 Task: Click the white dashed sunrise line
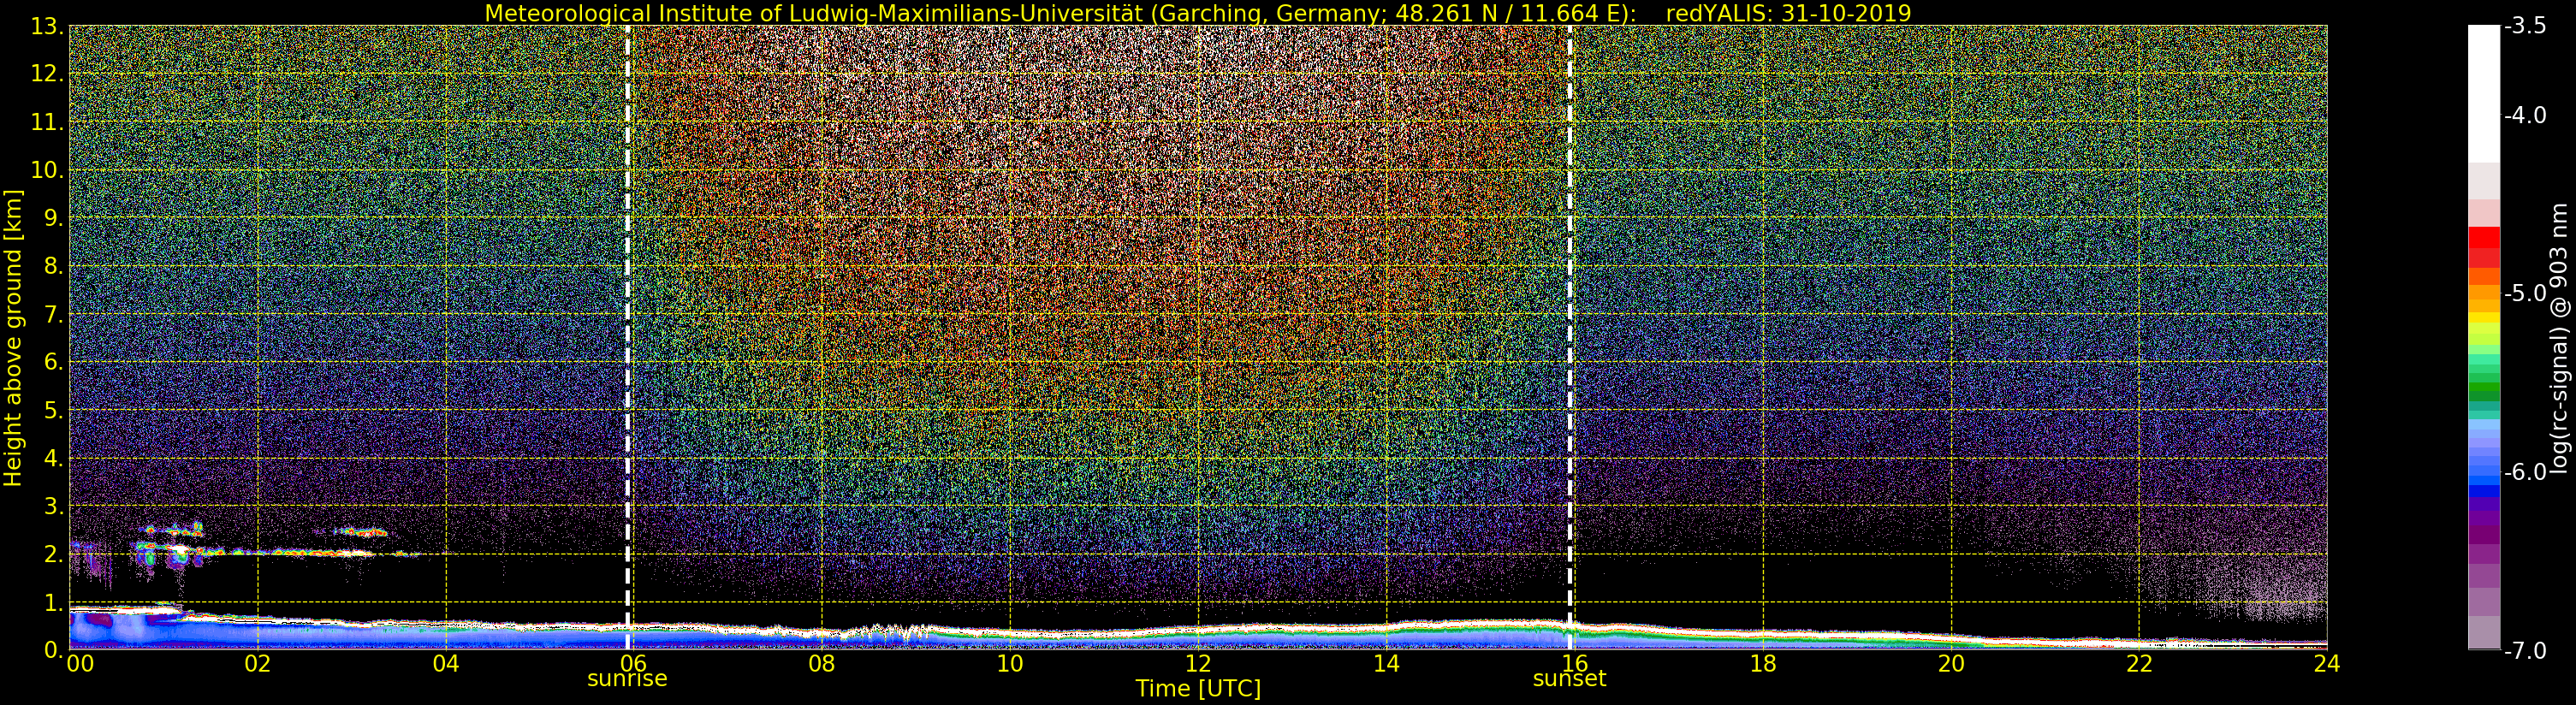[628, 337]
